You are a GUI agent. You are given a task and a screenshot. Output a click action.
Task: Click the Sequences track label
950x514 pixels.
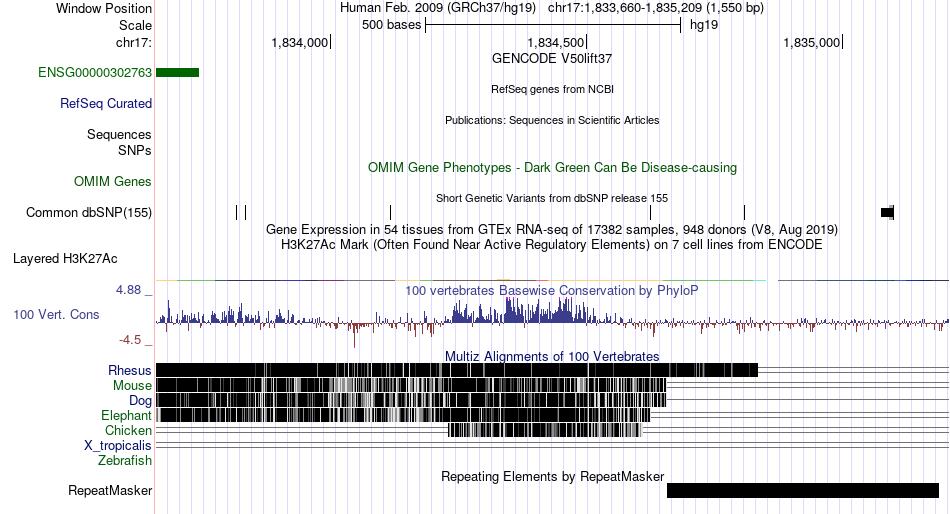119,135
